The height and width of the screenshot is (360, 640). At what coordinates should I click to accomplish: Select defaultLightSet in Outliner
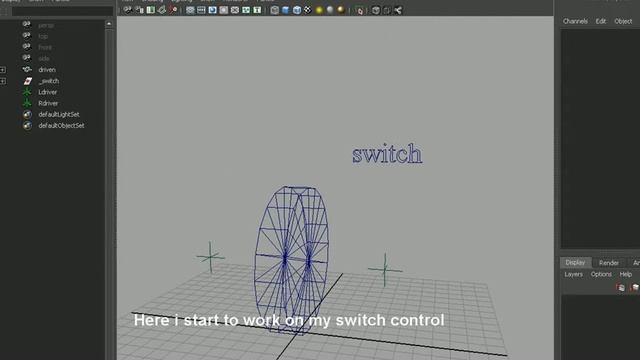[59, 114]
